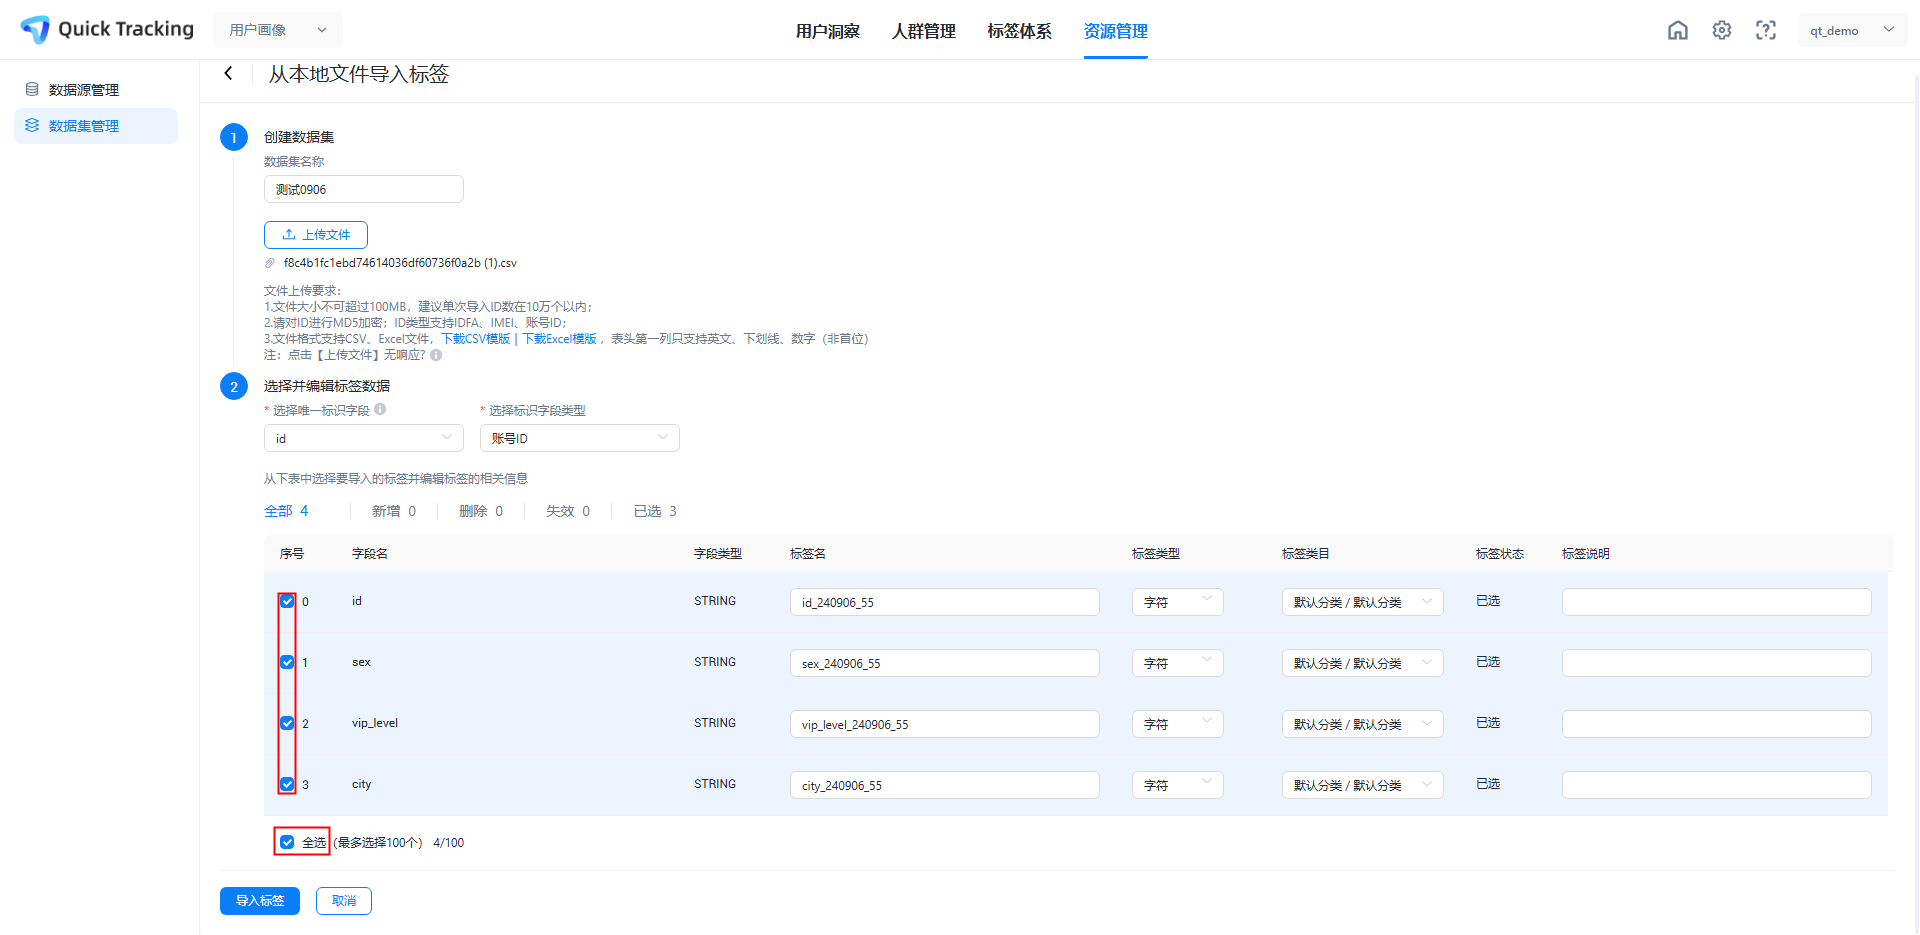This screenshot has height=935, width=1920.
Task: Filter the table by 已选 3
Action: [655, 511]
